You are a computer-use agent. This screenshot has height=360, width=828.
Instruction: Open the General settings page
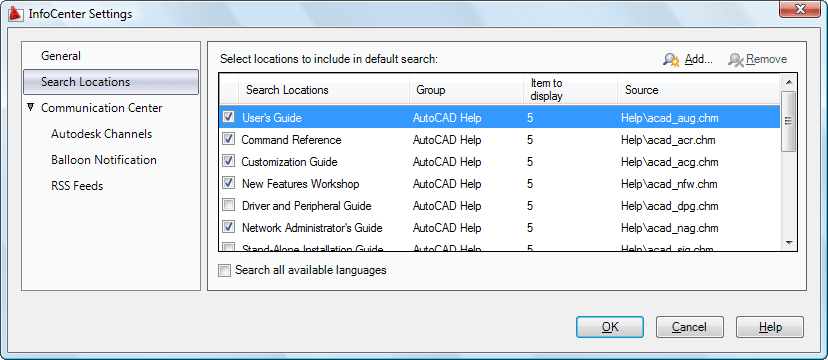pyautogui.click(x=61, y=55)
